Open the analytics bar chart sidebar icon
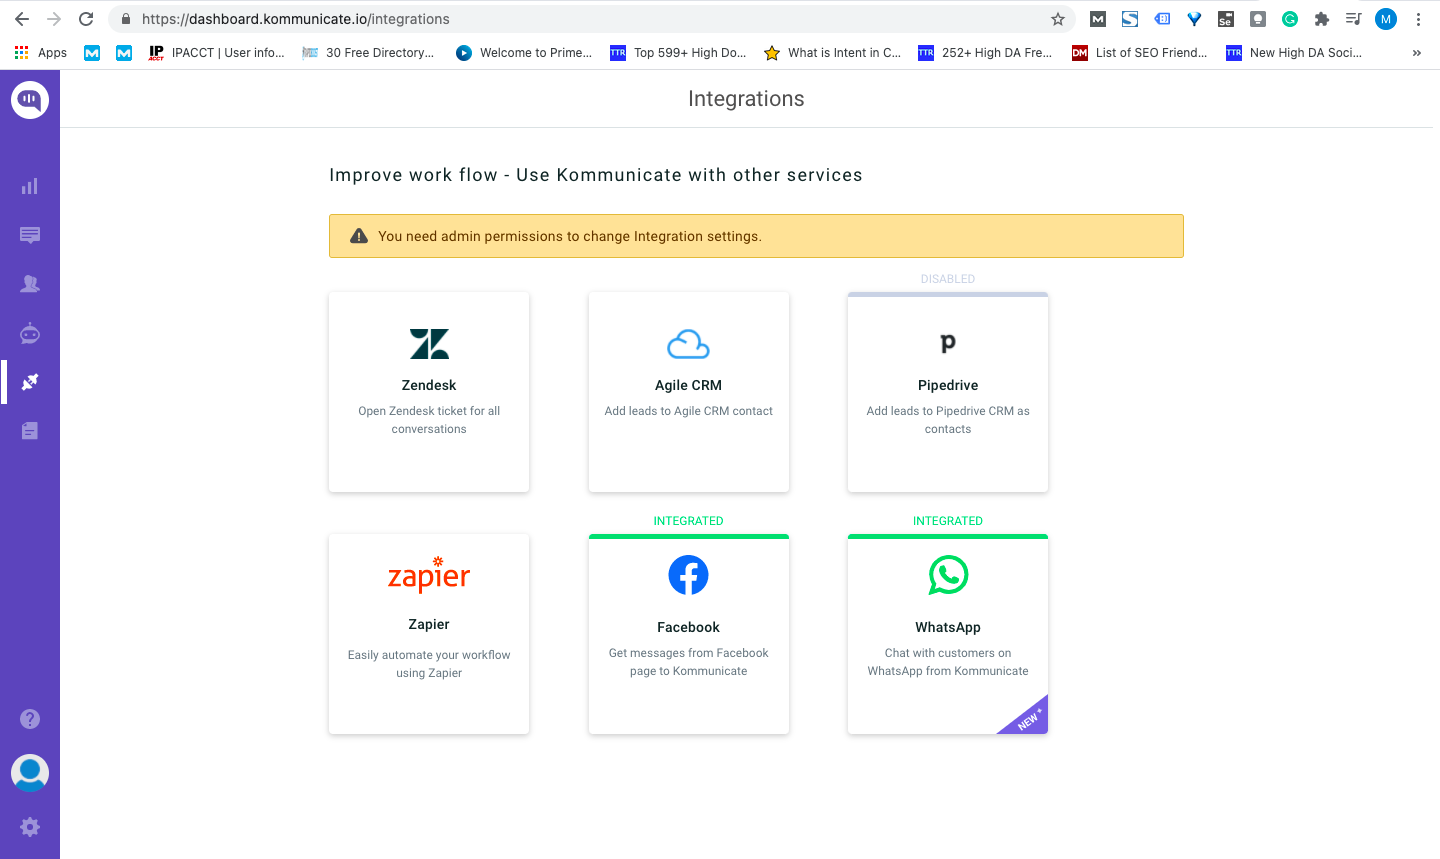The width and height of the screenshot is (1440, 859). tap(30, 186)
